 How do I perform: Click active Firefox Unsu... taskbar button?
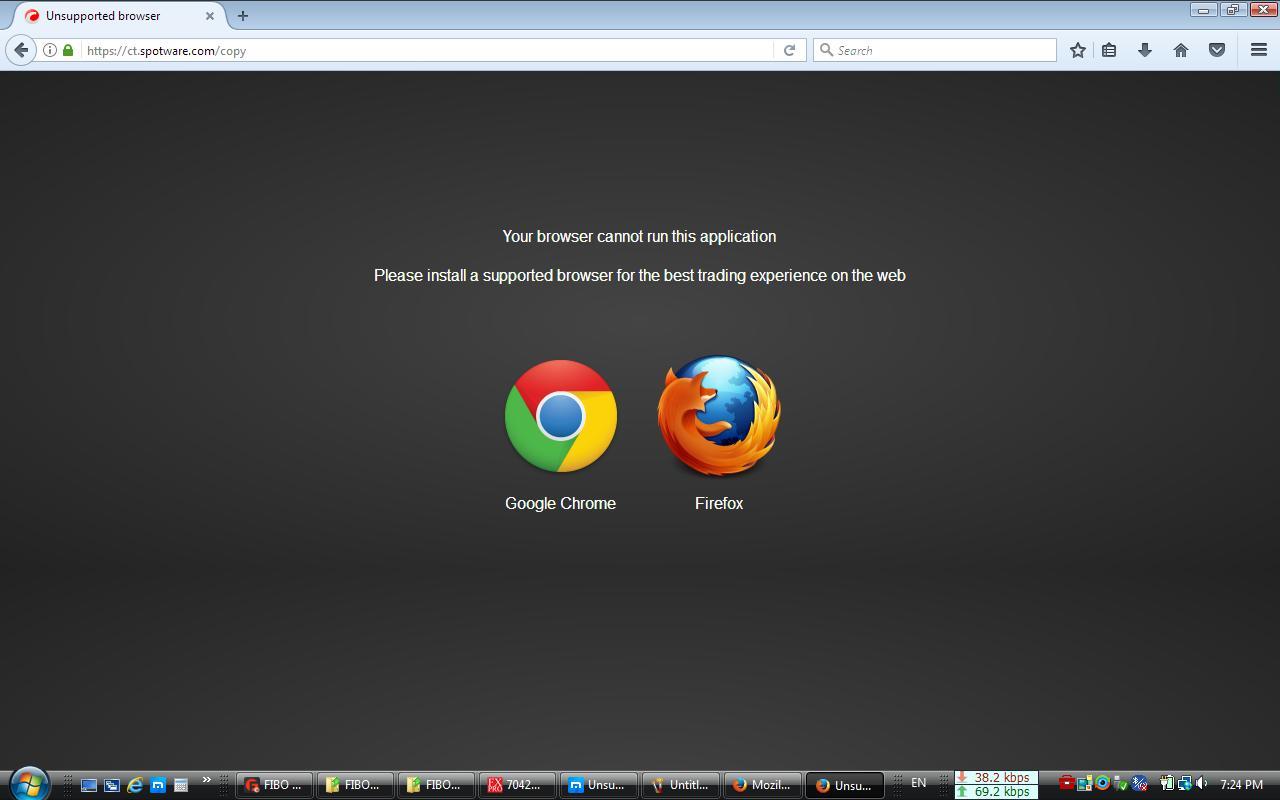click(x=844, y=785)
